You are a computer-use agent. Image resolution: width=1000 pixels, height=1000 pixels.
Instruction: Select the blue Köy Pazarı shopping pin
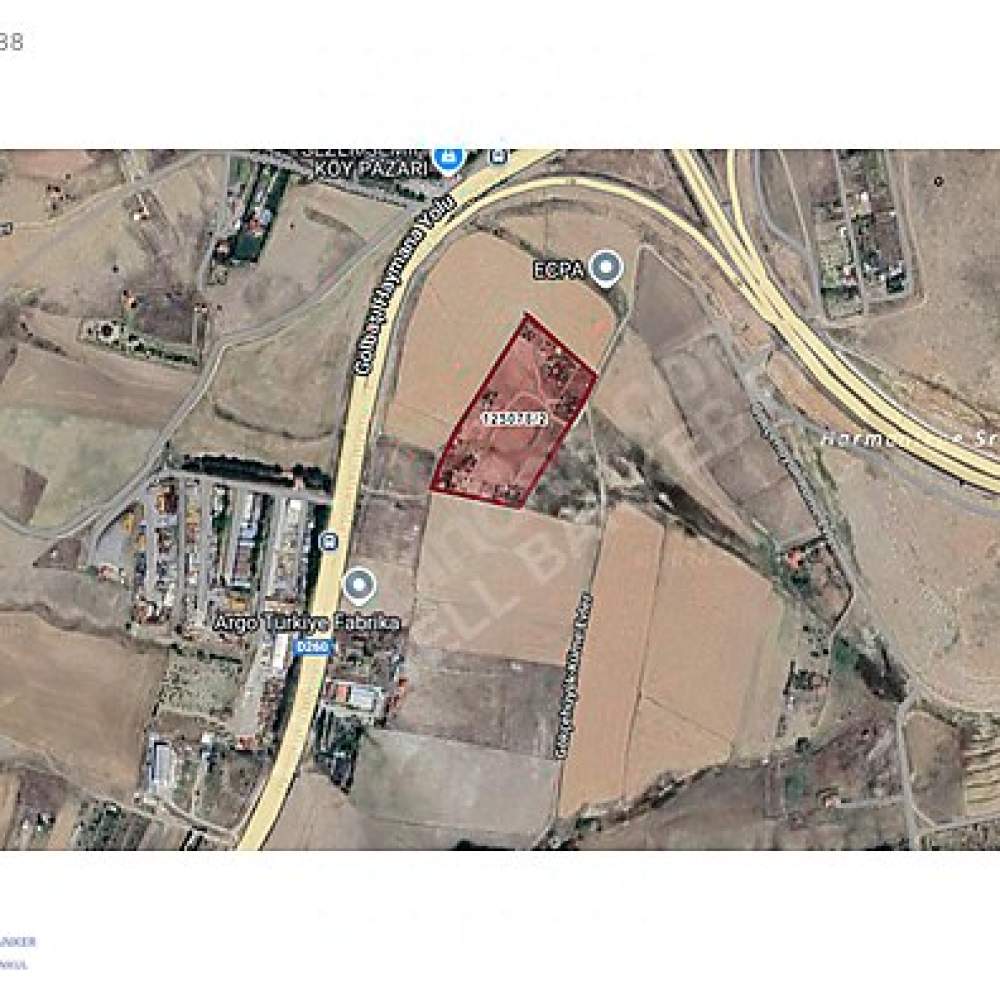click(x=448, y=159)
